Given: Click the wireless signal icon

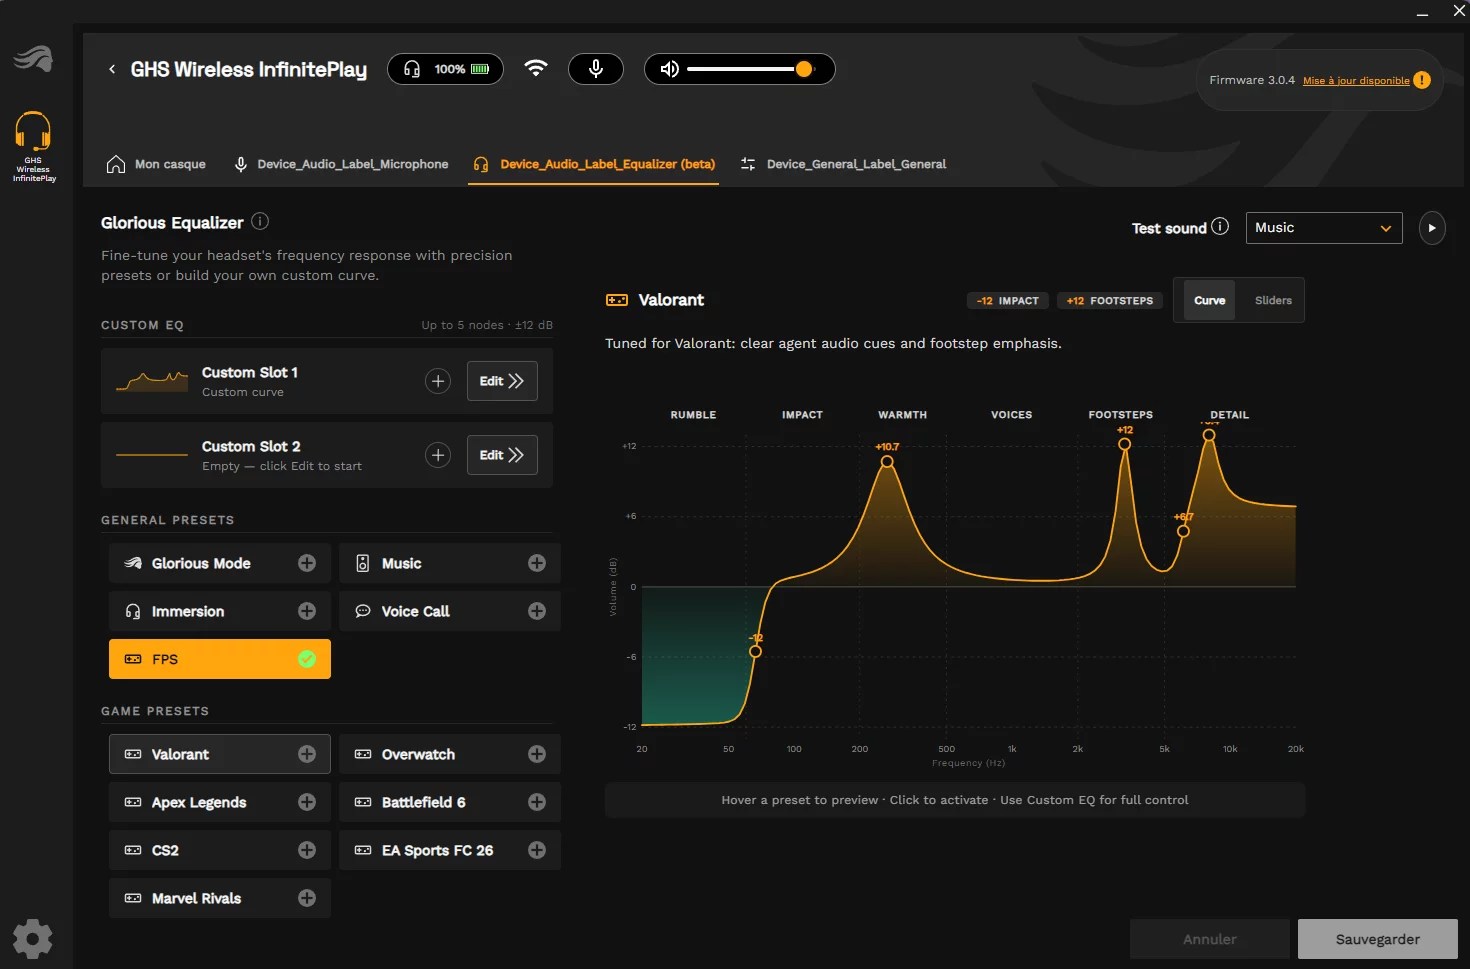Looking at the screenshot, I should 536,68.
